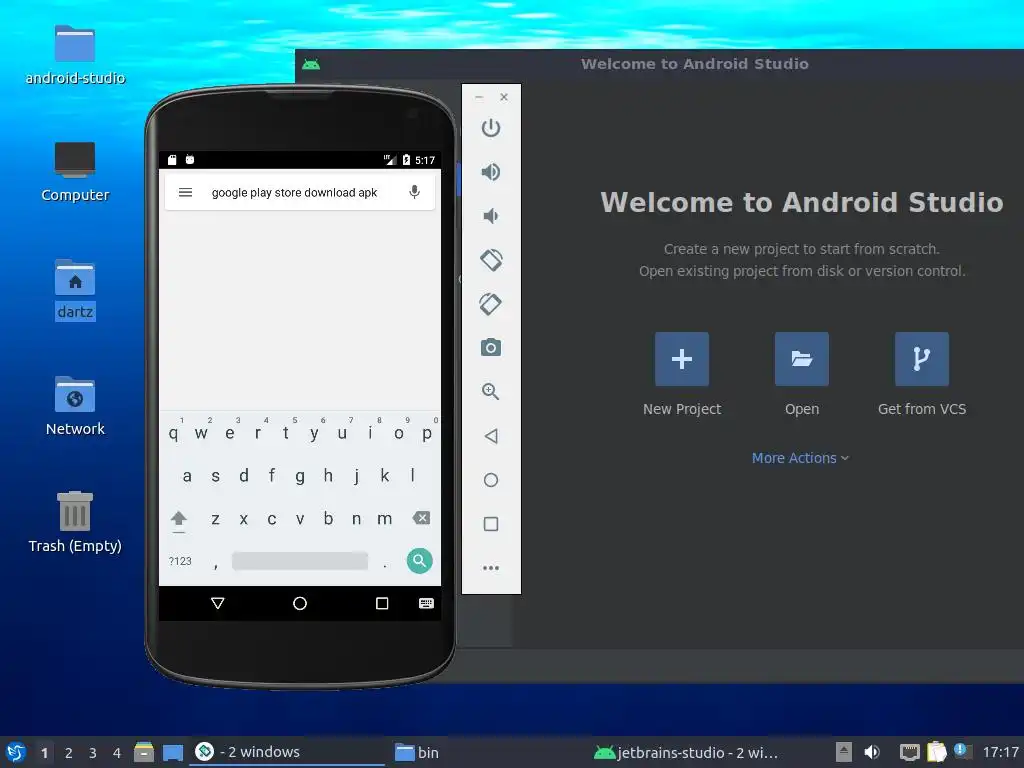Tap the teal search key on keyboard
The height and width of the screenshot is (768, 1024).
pyautogui.click(x=419, y=560)
